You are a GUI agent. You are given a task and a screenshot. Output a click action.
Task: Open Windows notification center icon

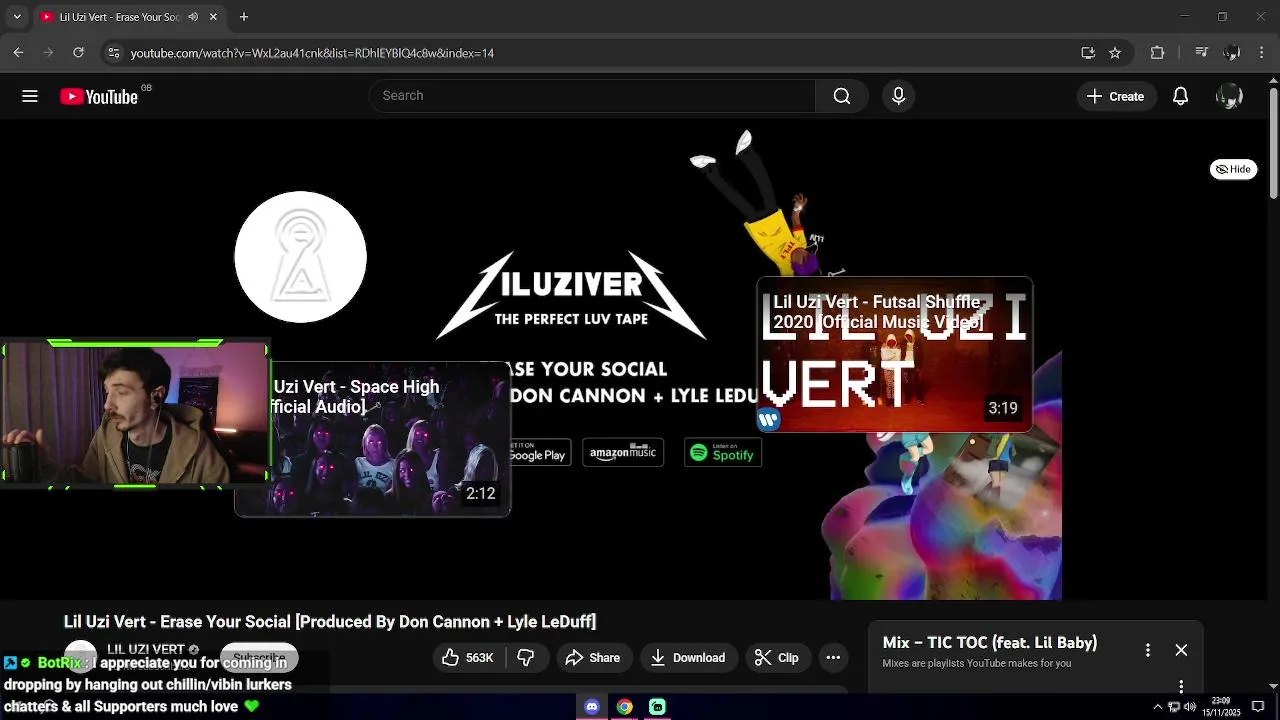pyautogui.click(x=1258, y=707)
